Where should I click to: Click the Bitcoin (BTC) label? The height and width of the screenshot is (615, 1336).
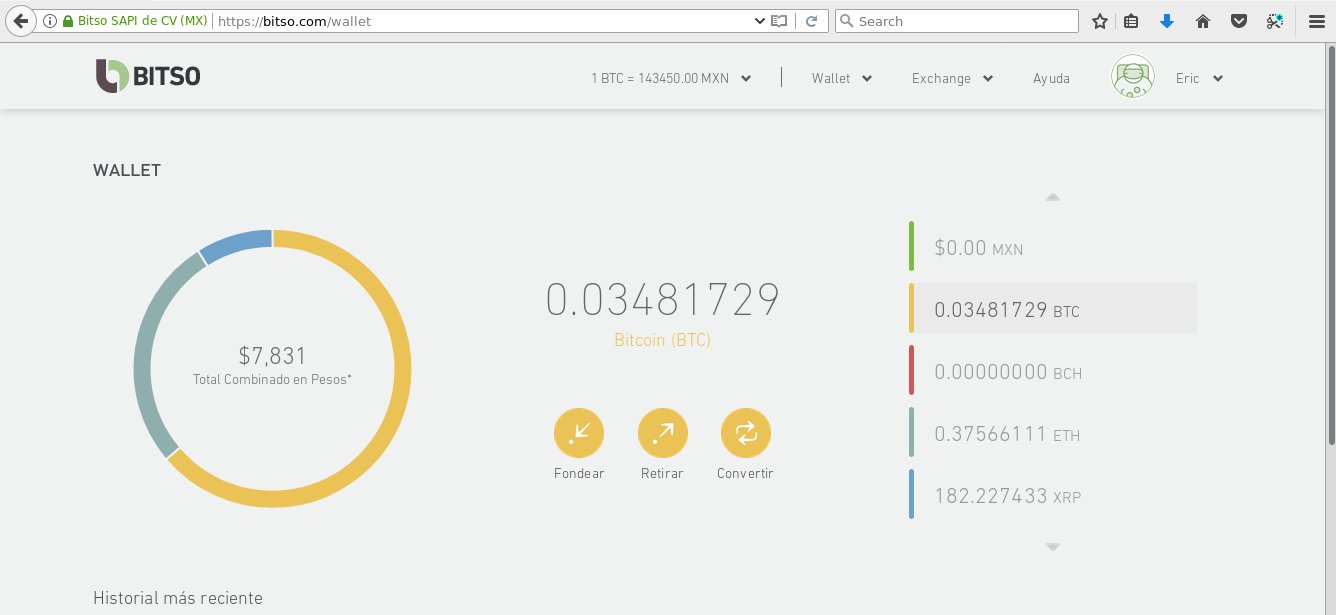click(662, 340)
